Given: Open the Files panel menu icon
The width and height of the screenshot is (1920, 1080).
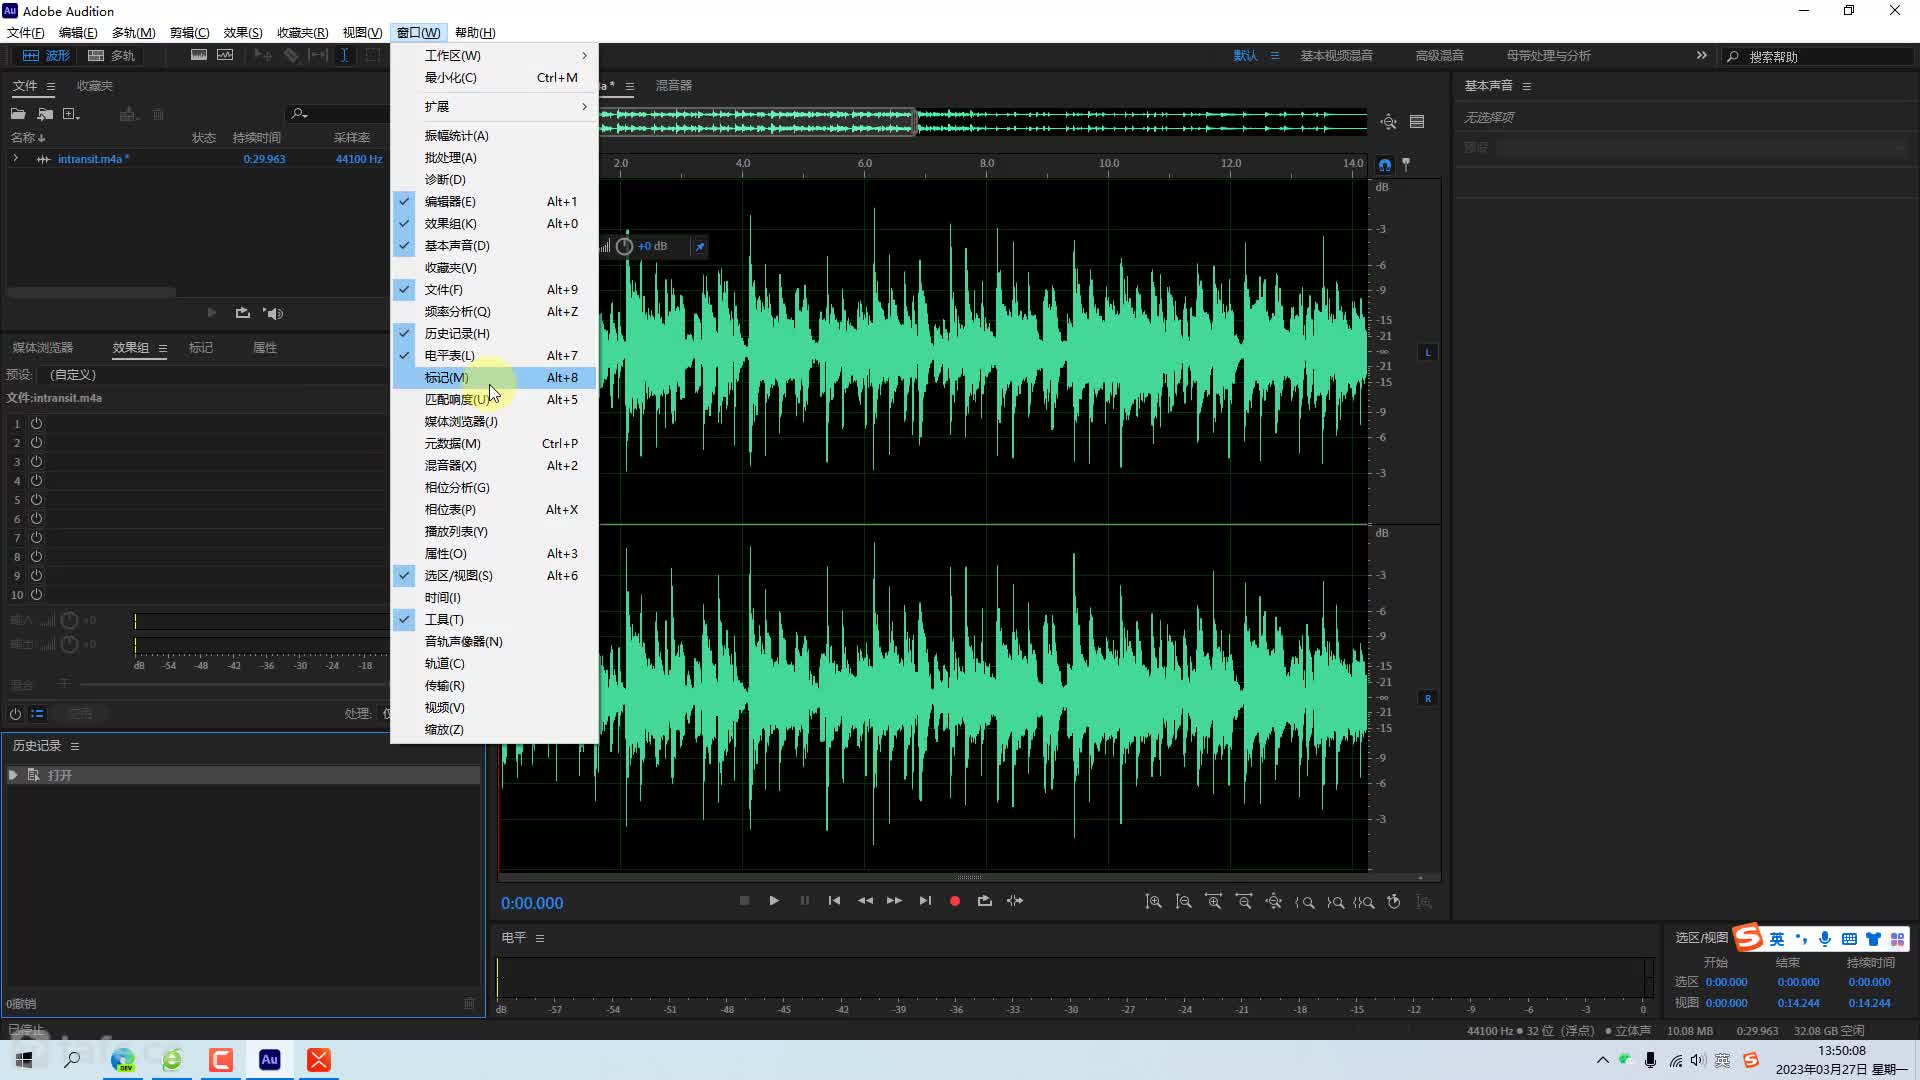Looking at the screenshot, I should [x=51, y=87].
